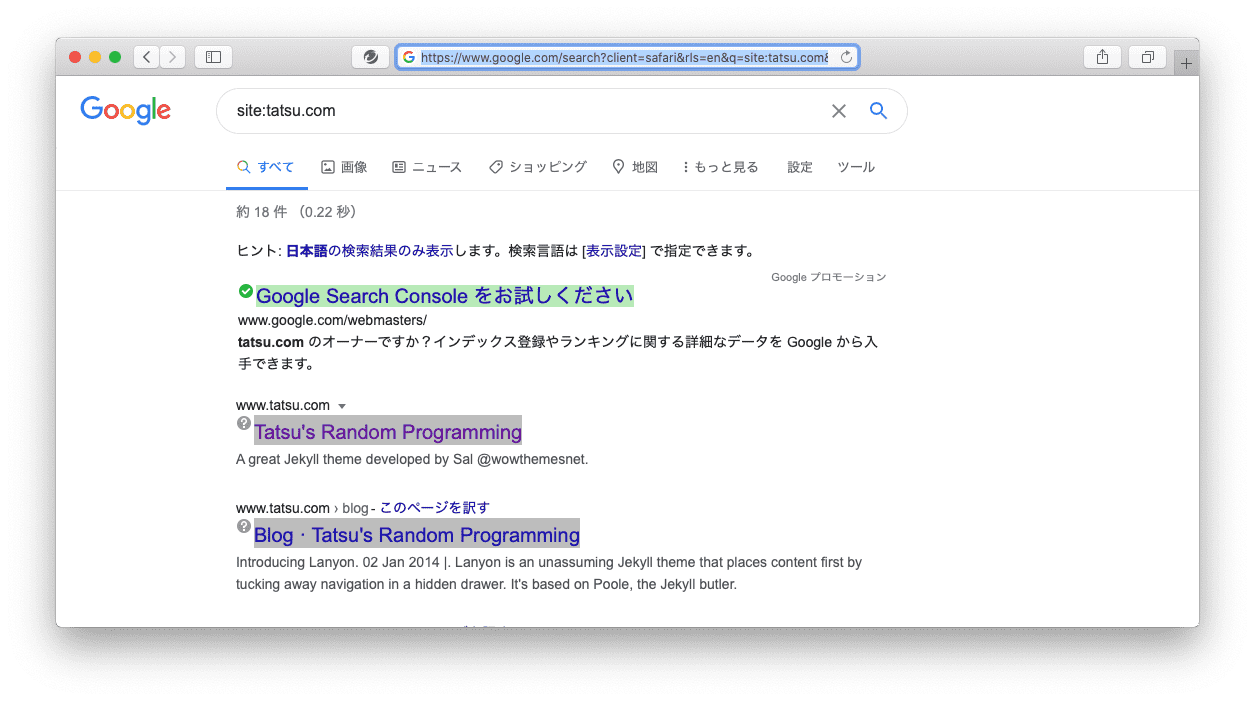Click the blue magnifier search icon
The width and height of the screenshot is (1255, 701).
[878, 111]
